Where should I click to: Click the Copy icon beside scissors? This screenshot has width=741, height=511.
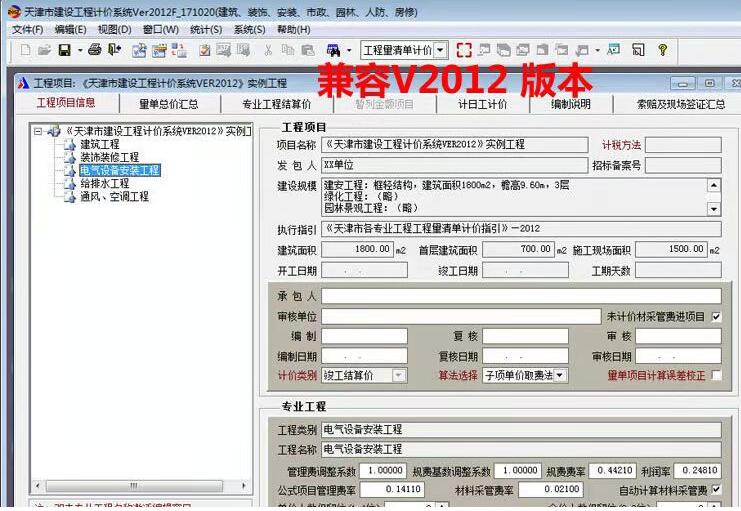click(288, 50)
